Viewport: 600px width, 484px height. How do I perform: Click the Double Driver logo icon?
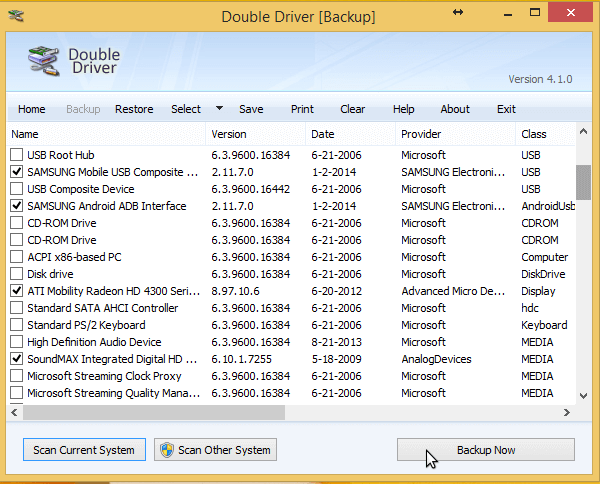pyautogui.click(x=42, y=62)
